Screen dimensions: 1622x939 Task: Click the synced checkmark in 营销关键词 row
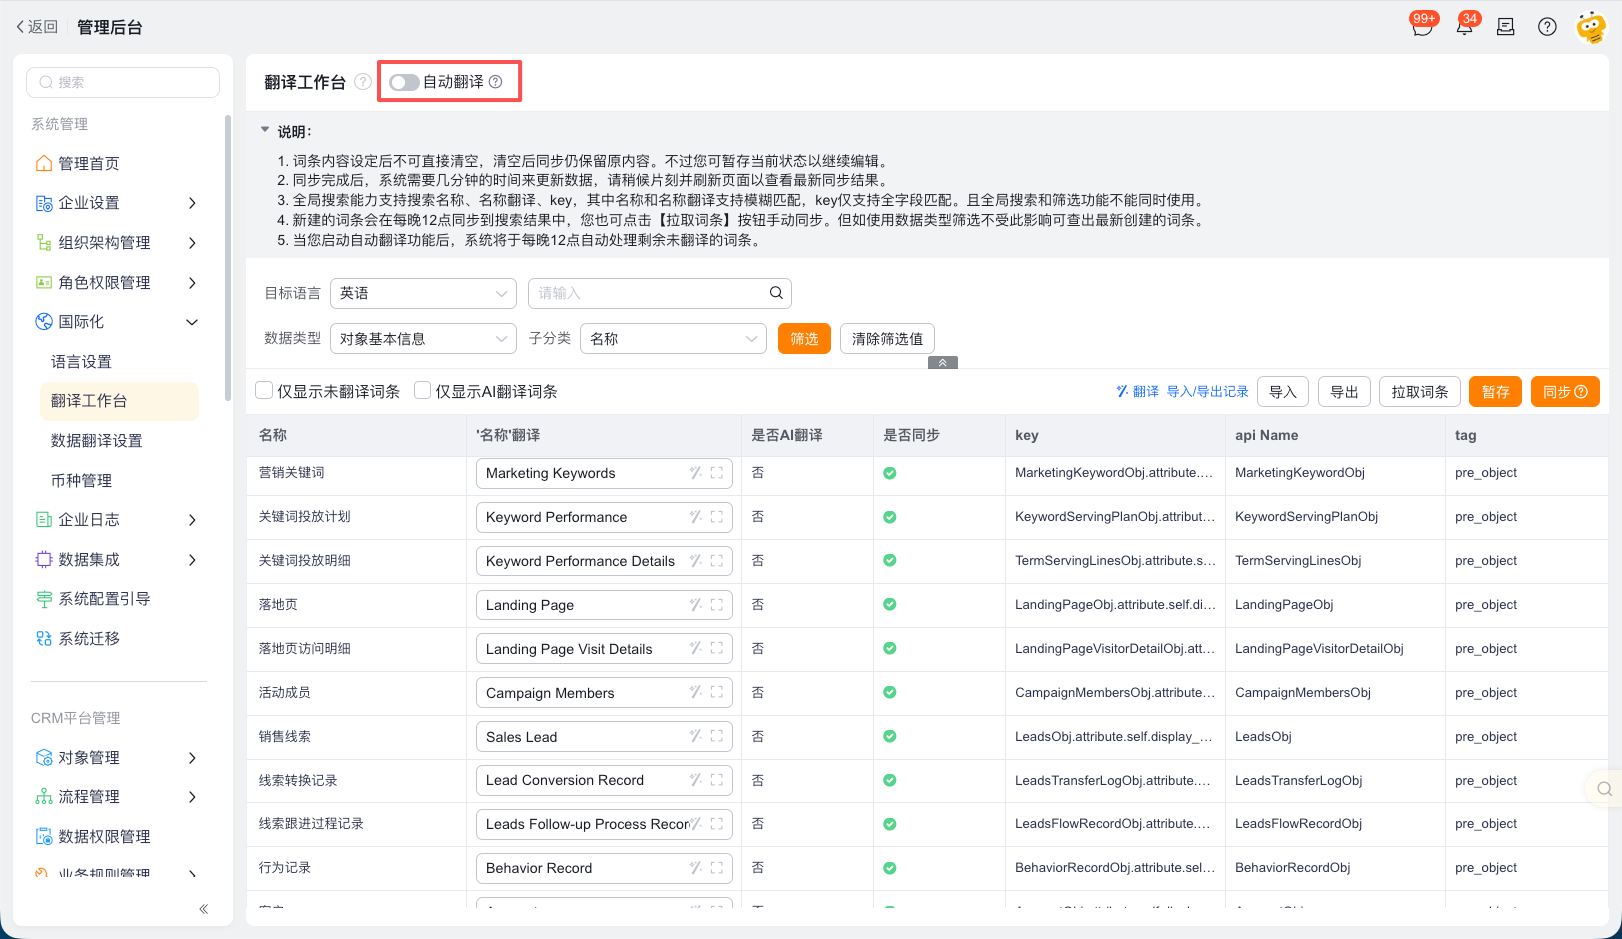point(890,473)
